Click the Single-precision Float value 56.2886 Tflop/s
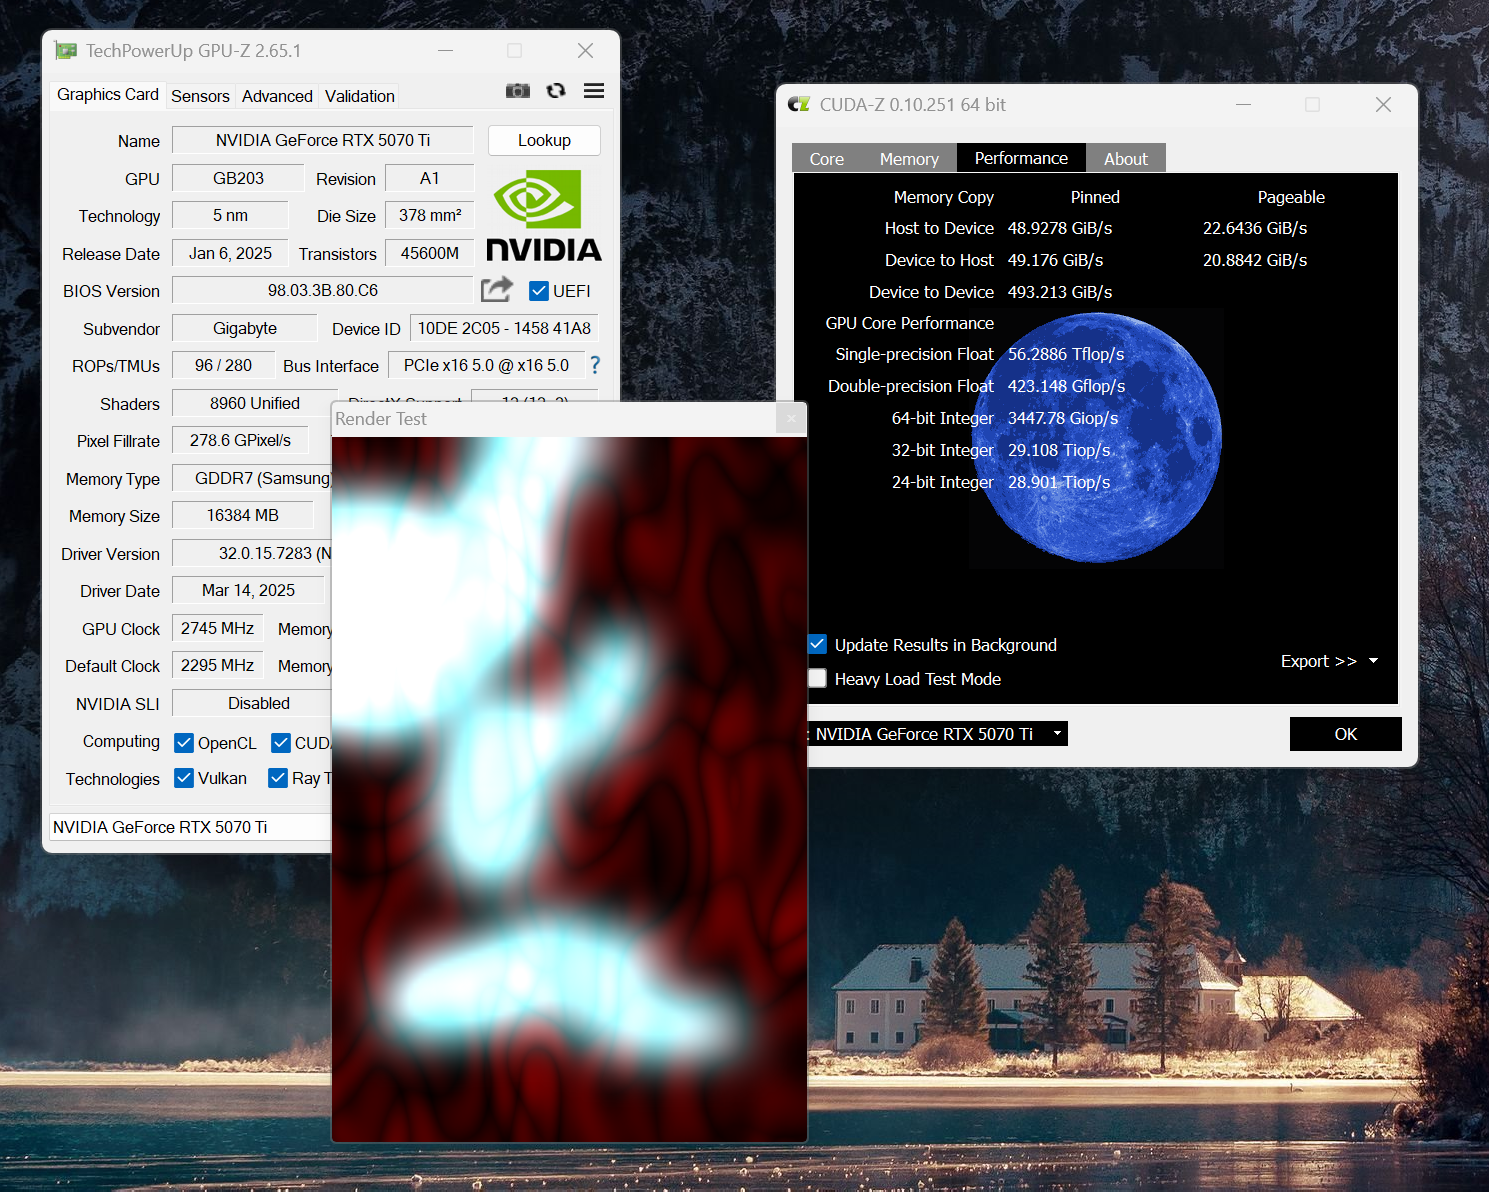The height and width of the screenshot is (1192, 1489). [1066, 354]
